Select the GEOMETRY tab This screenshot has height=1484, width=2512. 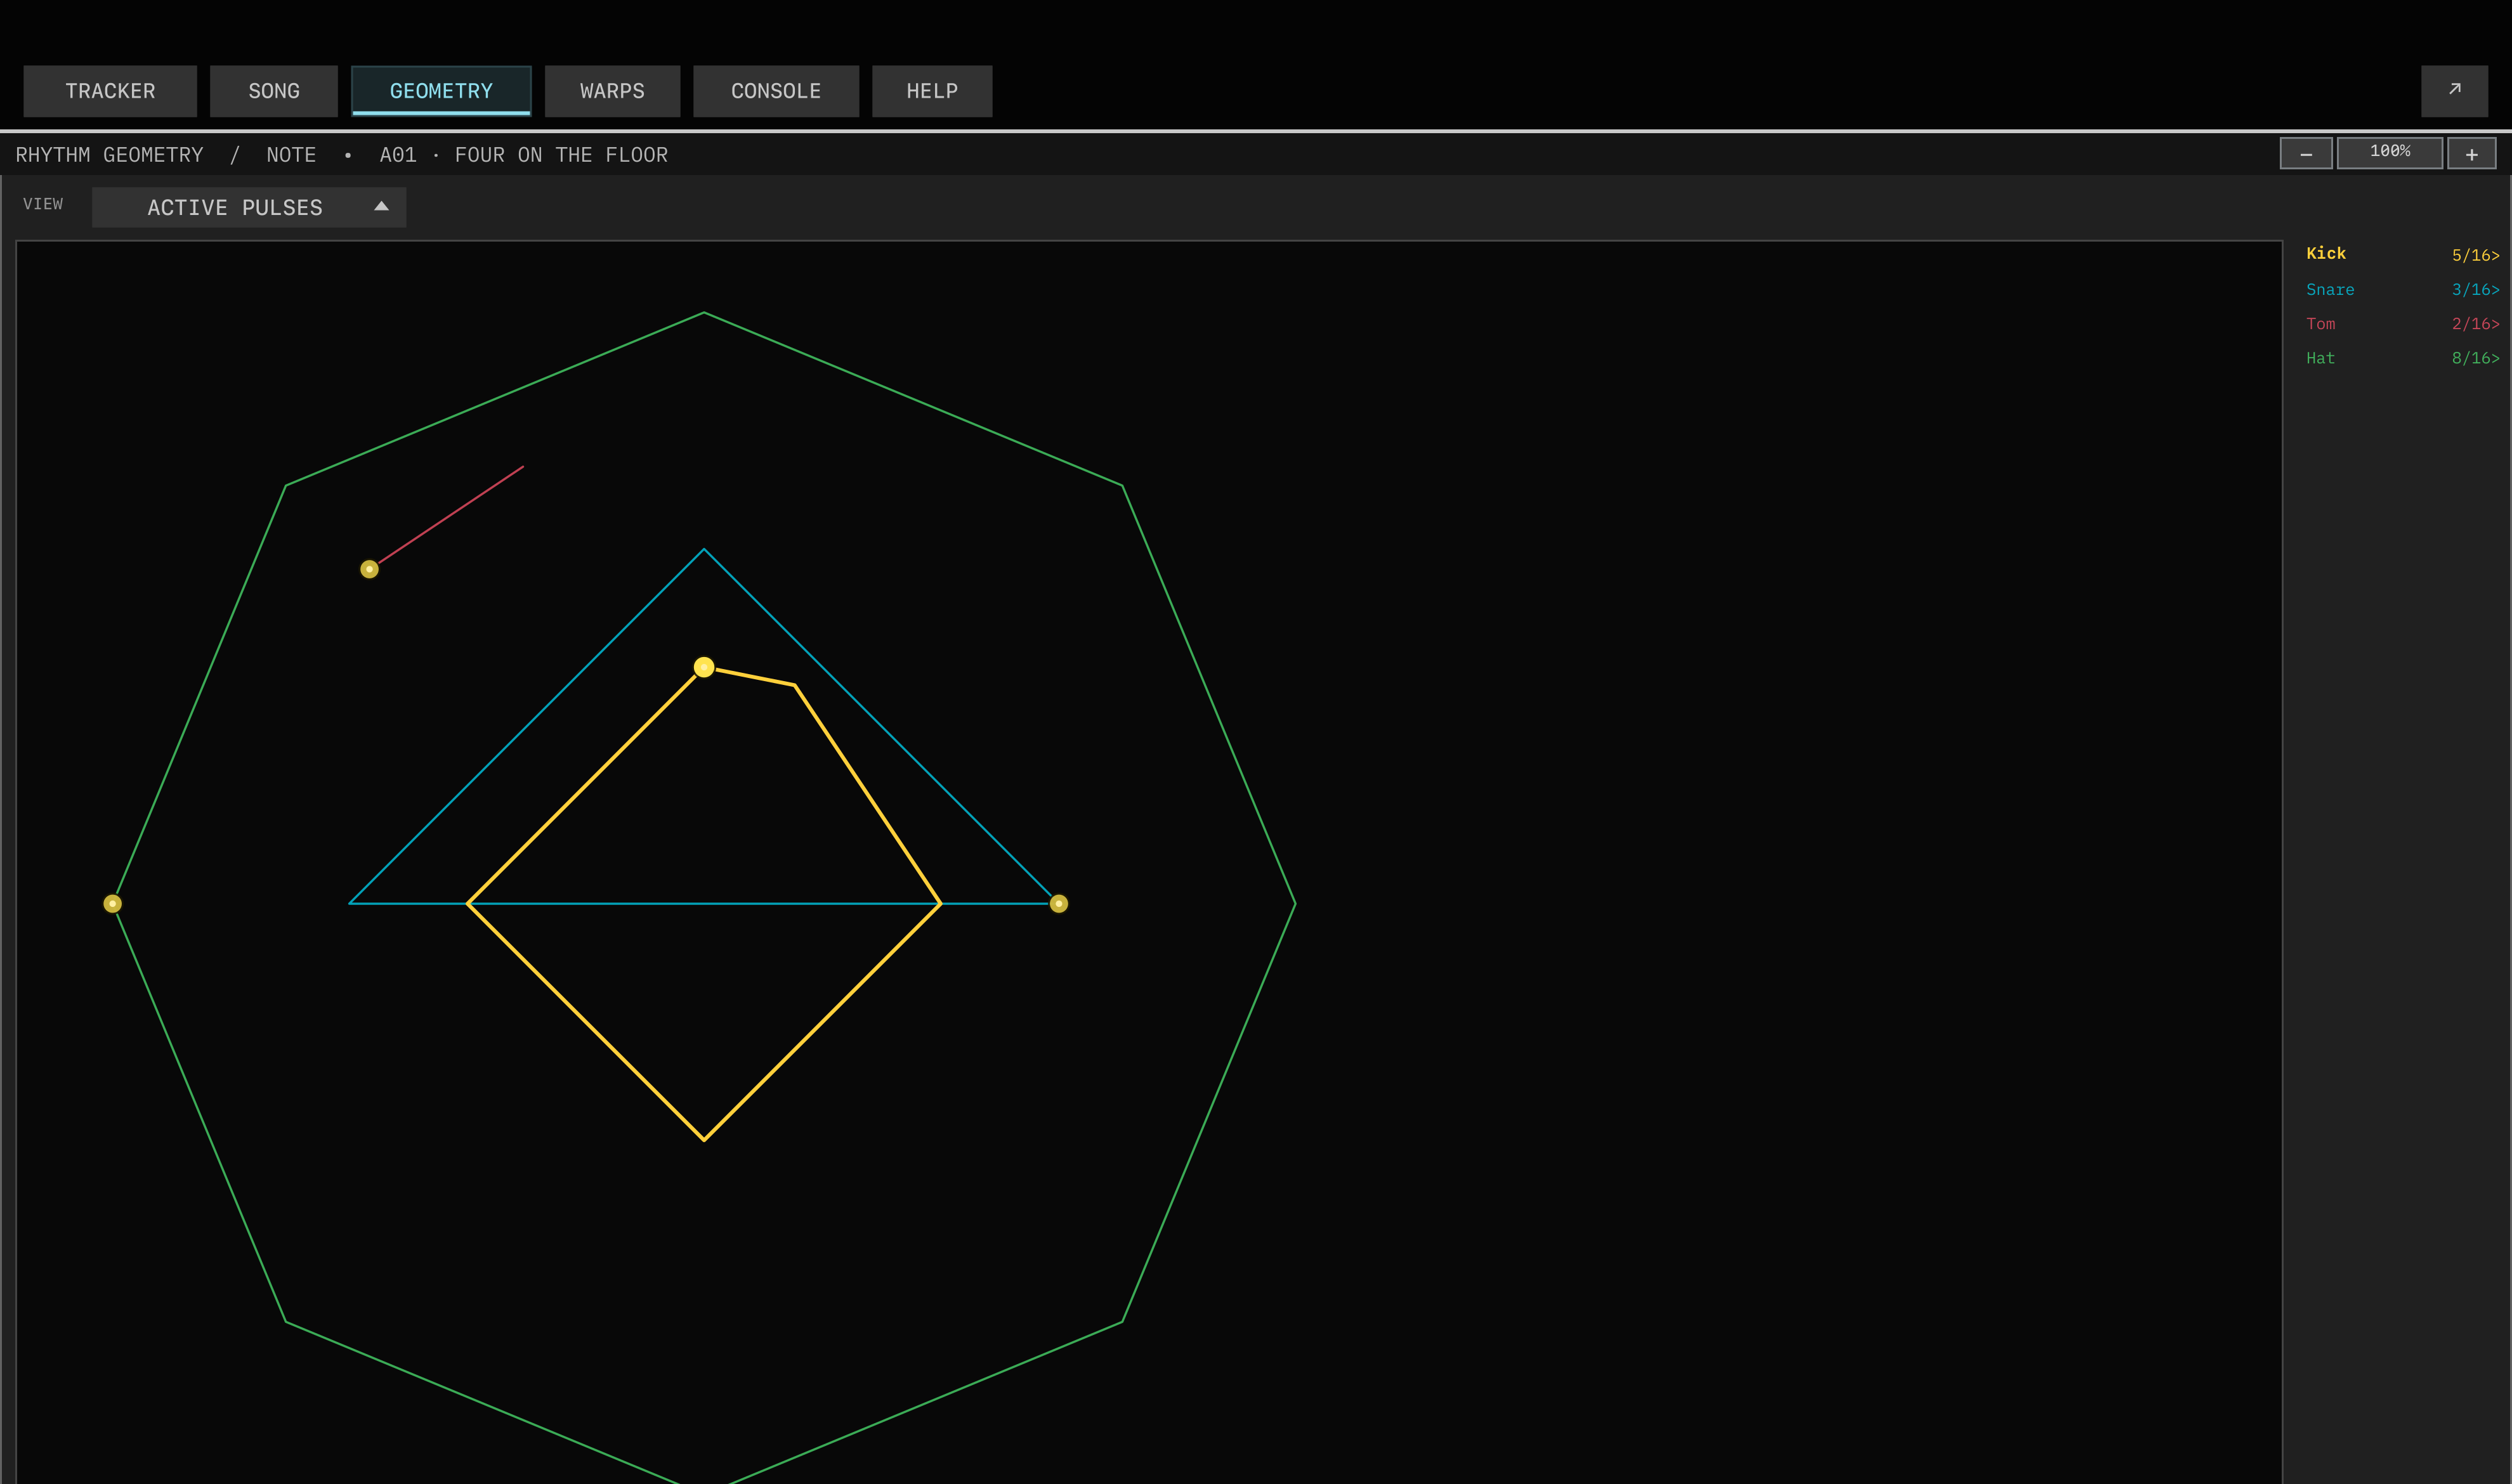tap(441, 91)
